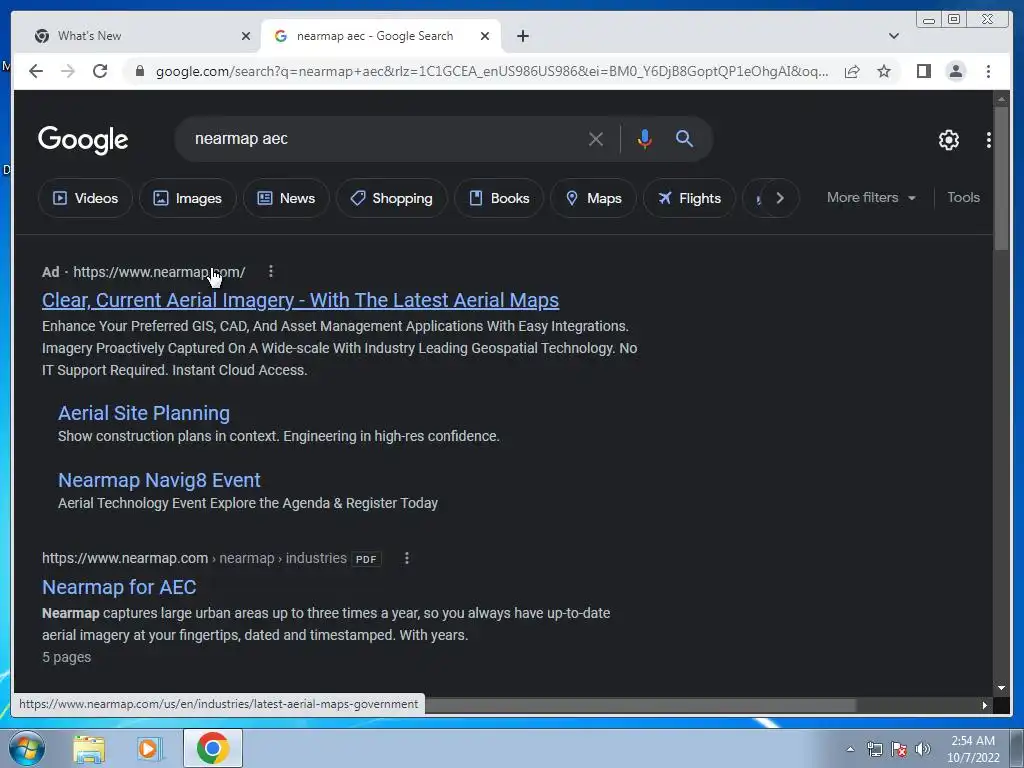Open the tab search chevron dropdown
This screenshot has width=1024, height=768.
tap(893, 36)
